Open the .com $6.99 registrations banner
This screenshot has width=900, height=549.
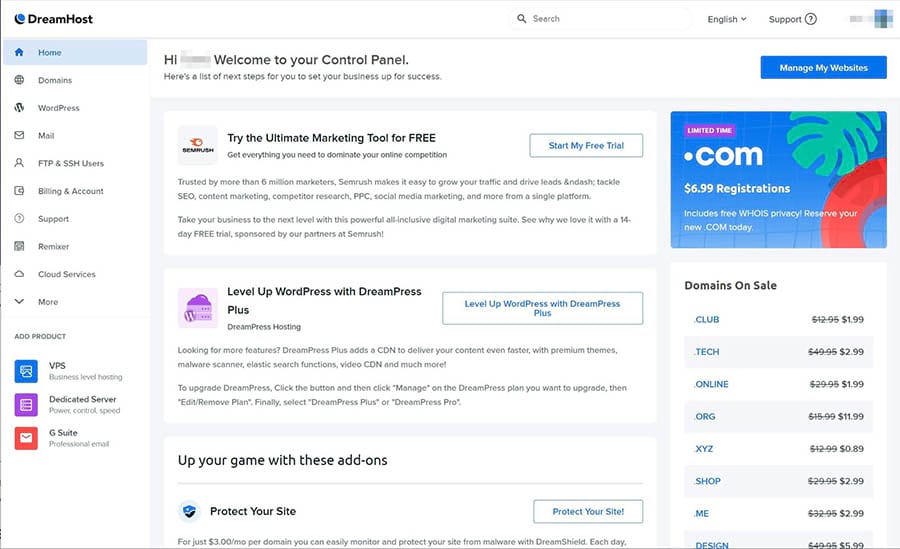point(778,180)
